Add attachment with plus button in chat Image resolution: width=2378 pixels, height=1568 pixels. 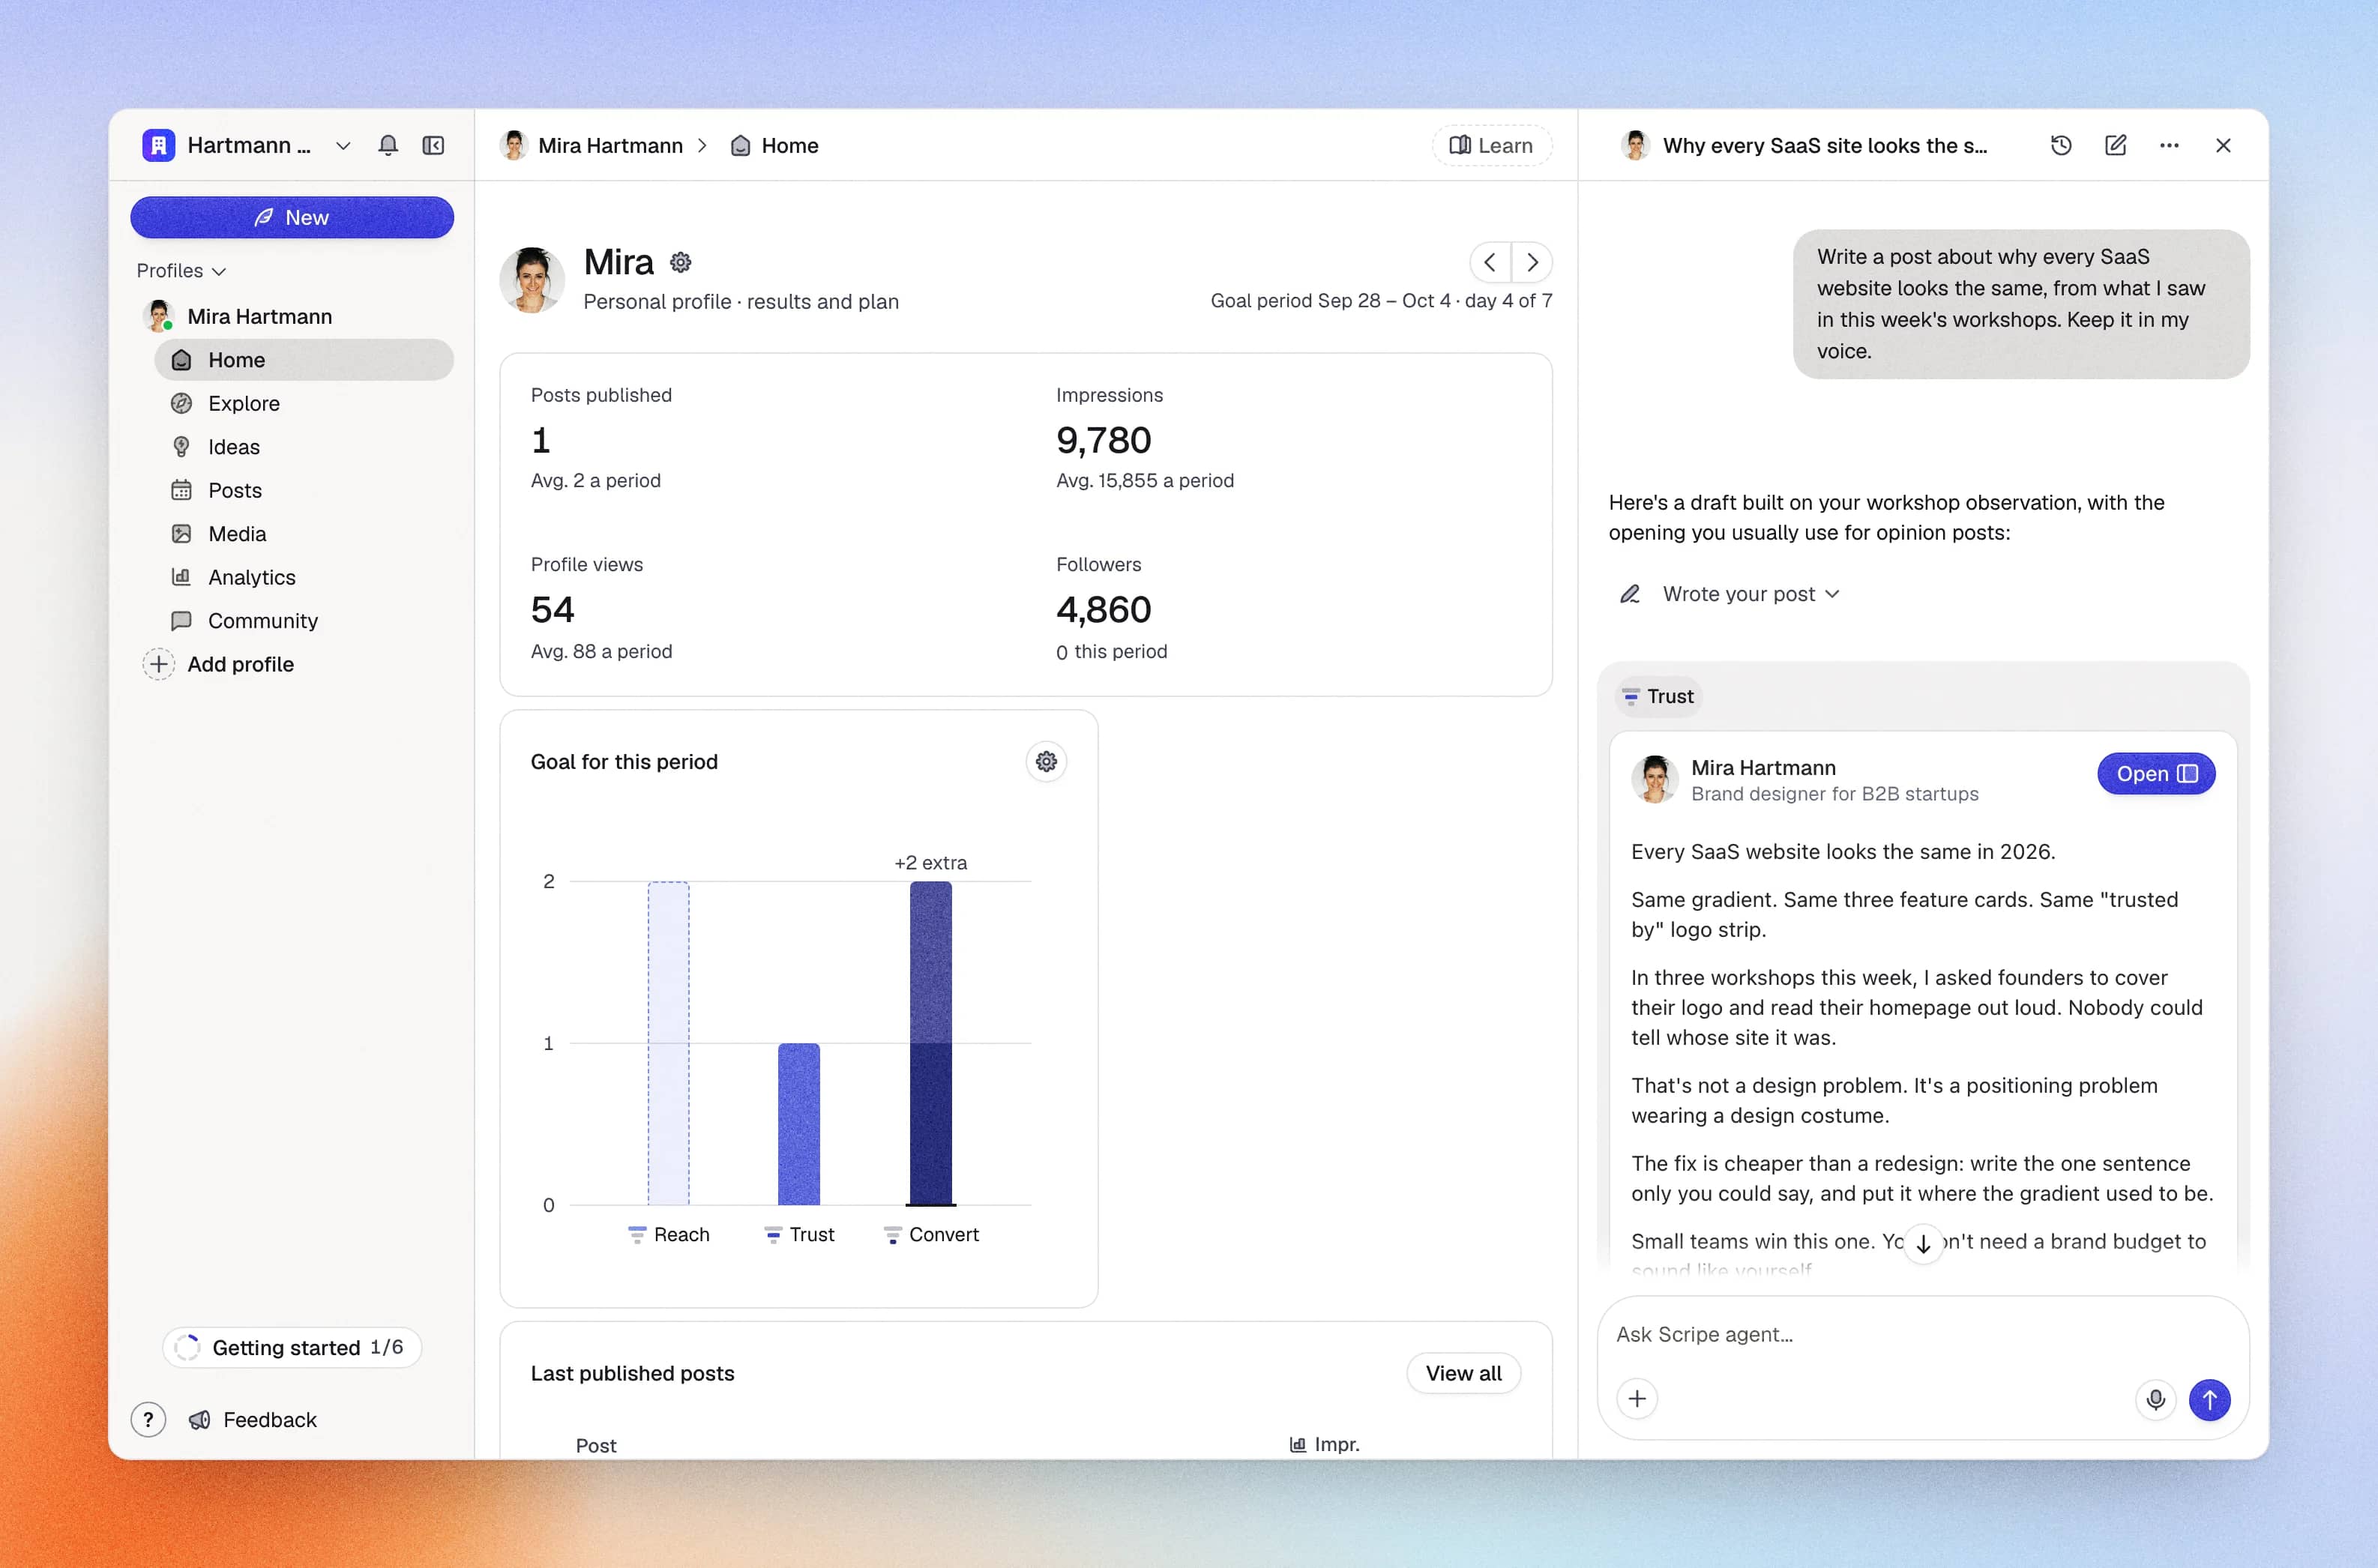(1637, 1398)
